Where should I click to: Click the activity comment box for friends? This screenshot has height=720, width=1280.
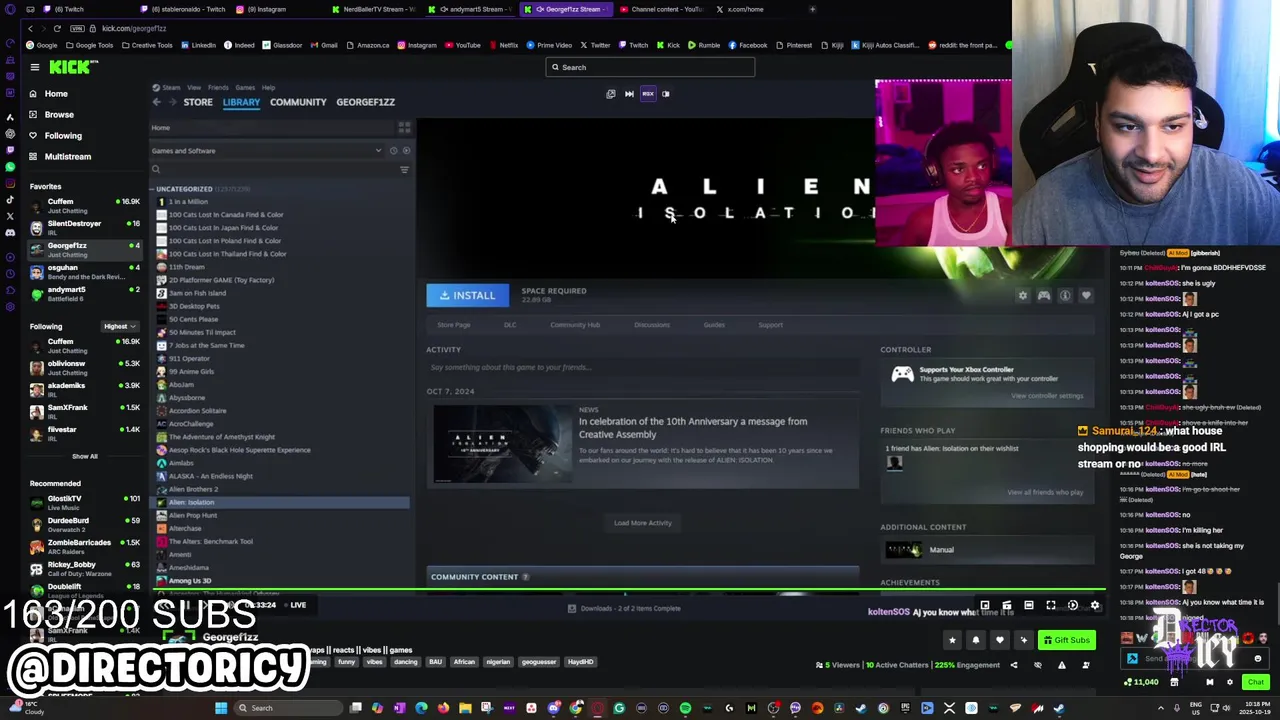click(x=642, y=367)
